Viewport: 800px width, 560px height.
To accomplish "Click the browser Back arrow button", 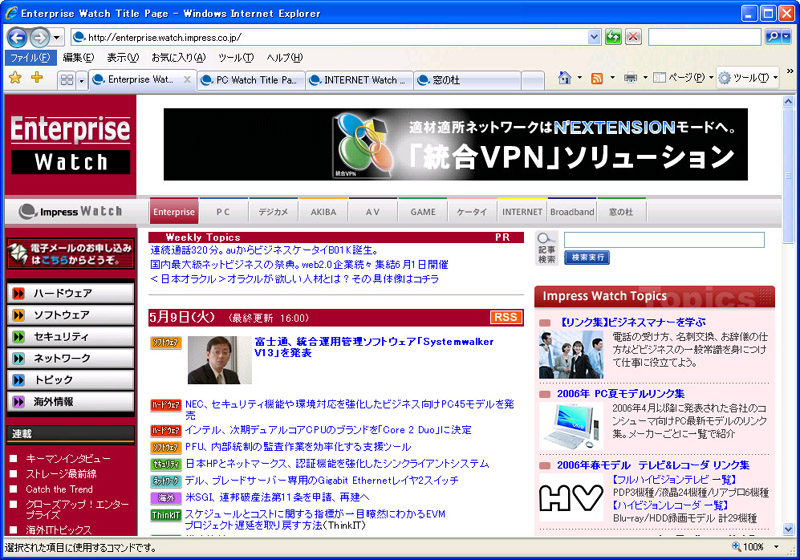I will coord(17,37).
